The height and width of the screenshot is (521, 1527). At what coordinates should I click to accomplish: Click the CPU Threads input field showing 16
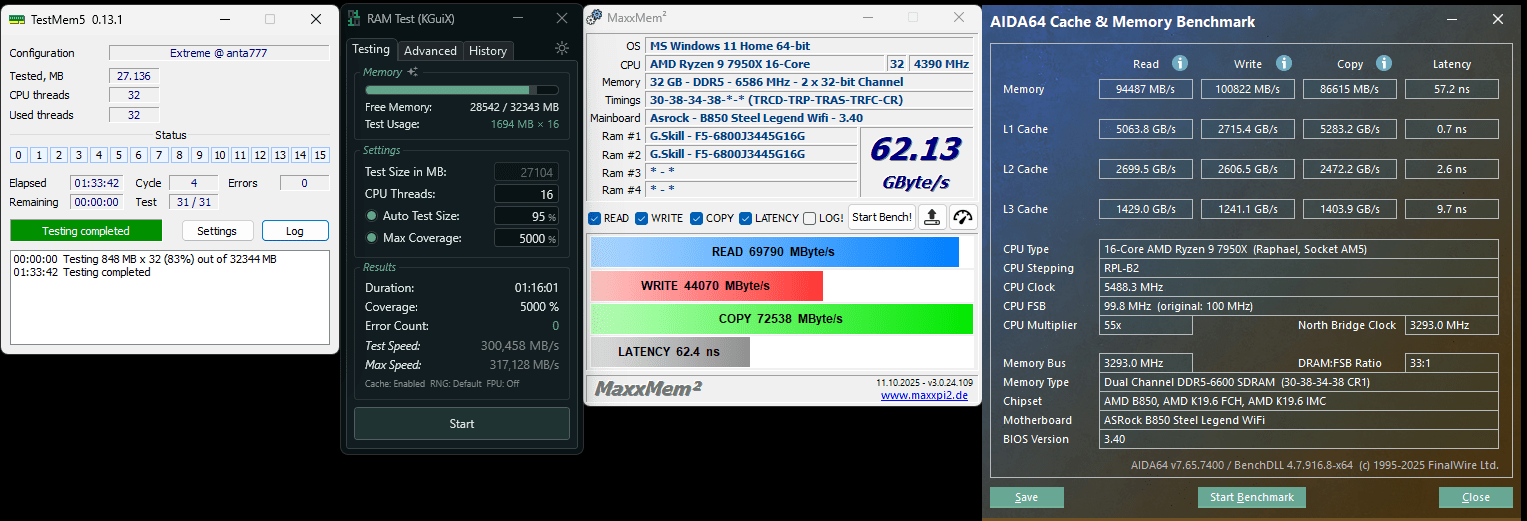pos(527,193)
